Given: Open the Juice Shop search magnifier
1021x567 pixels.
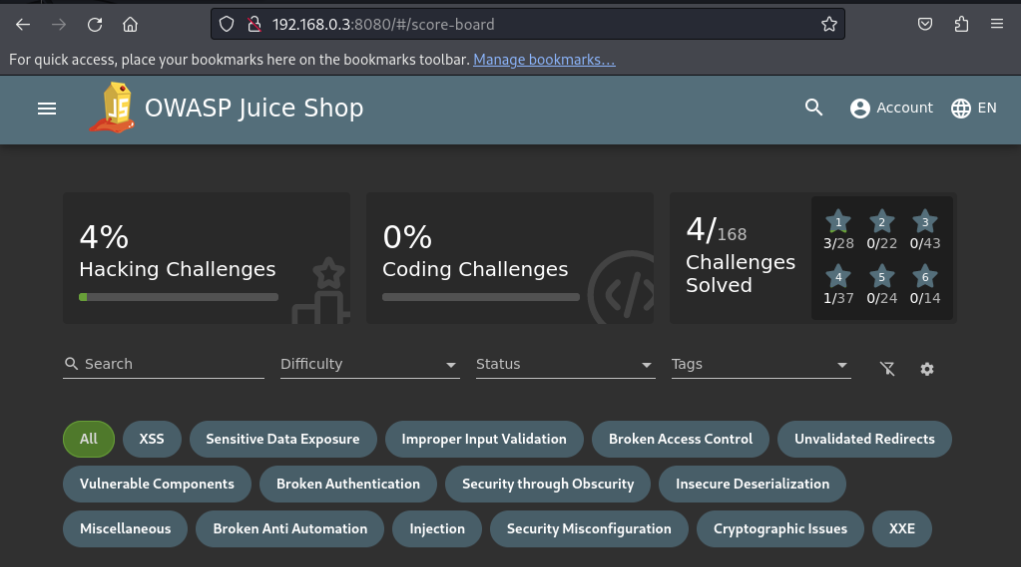Looking at the screenshot, I should click(813, 107).
